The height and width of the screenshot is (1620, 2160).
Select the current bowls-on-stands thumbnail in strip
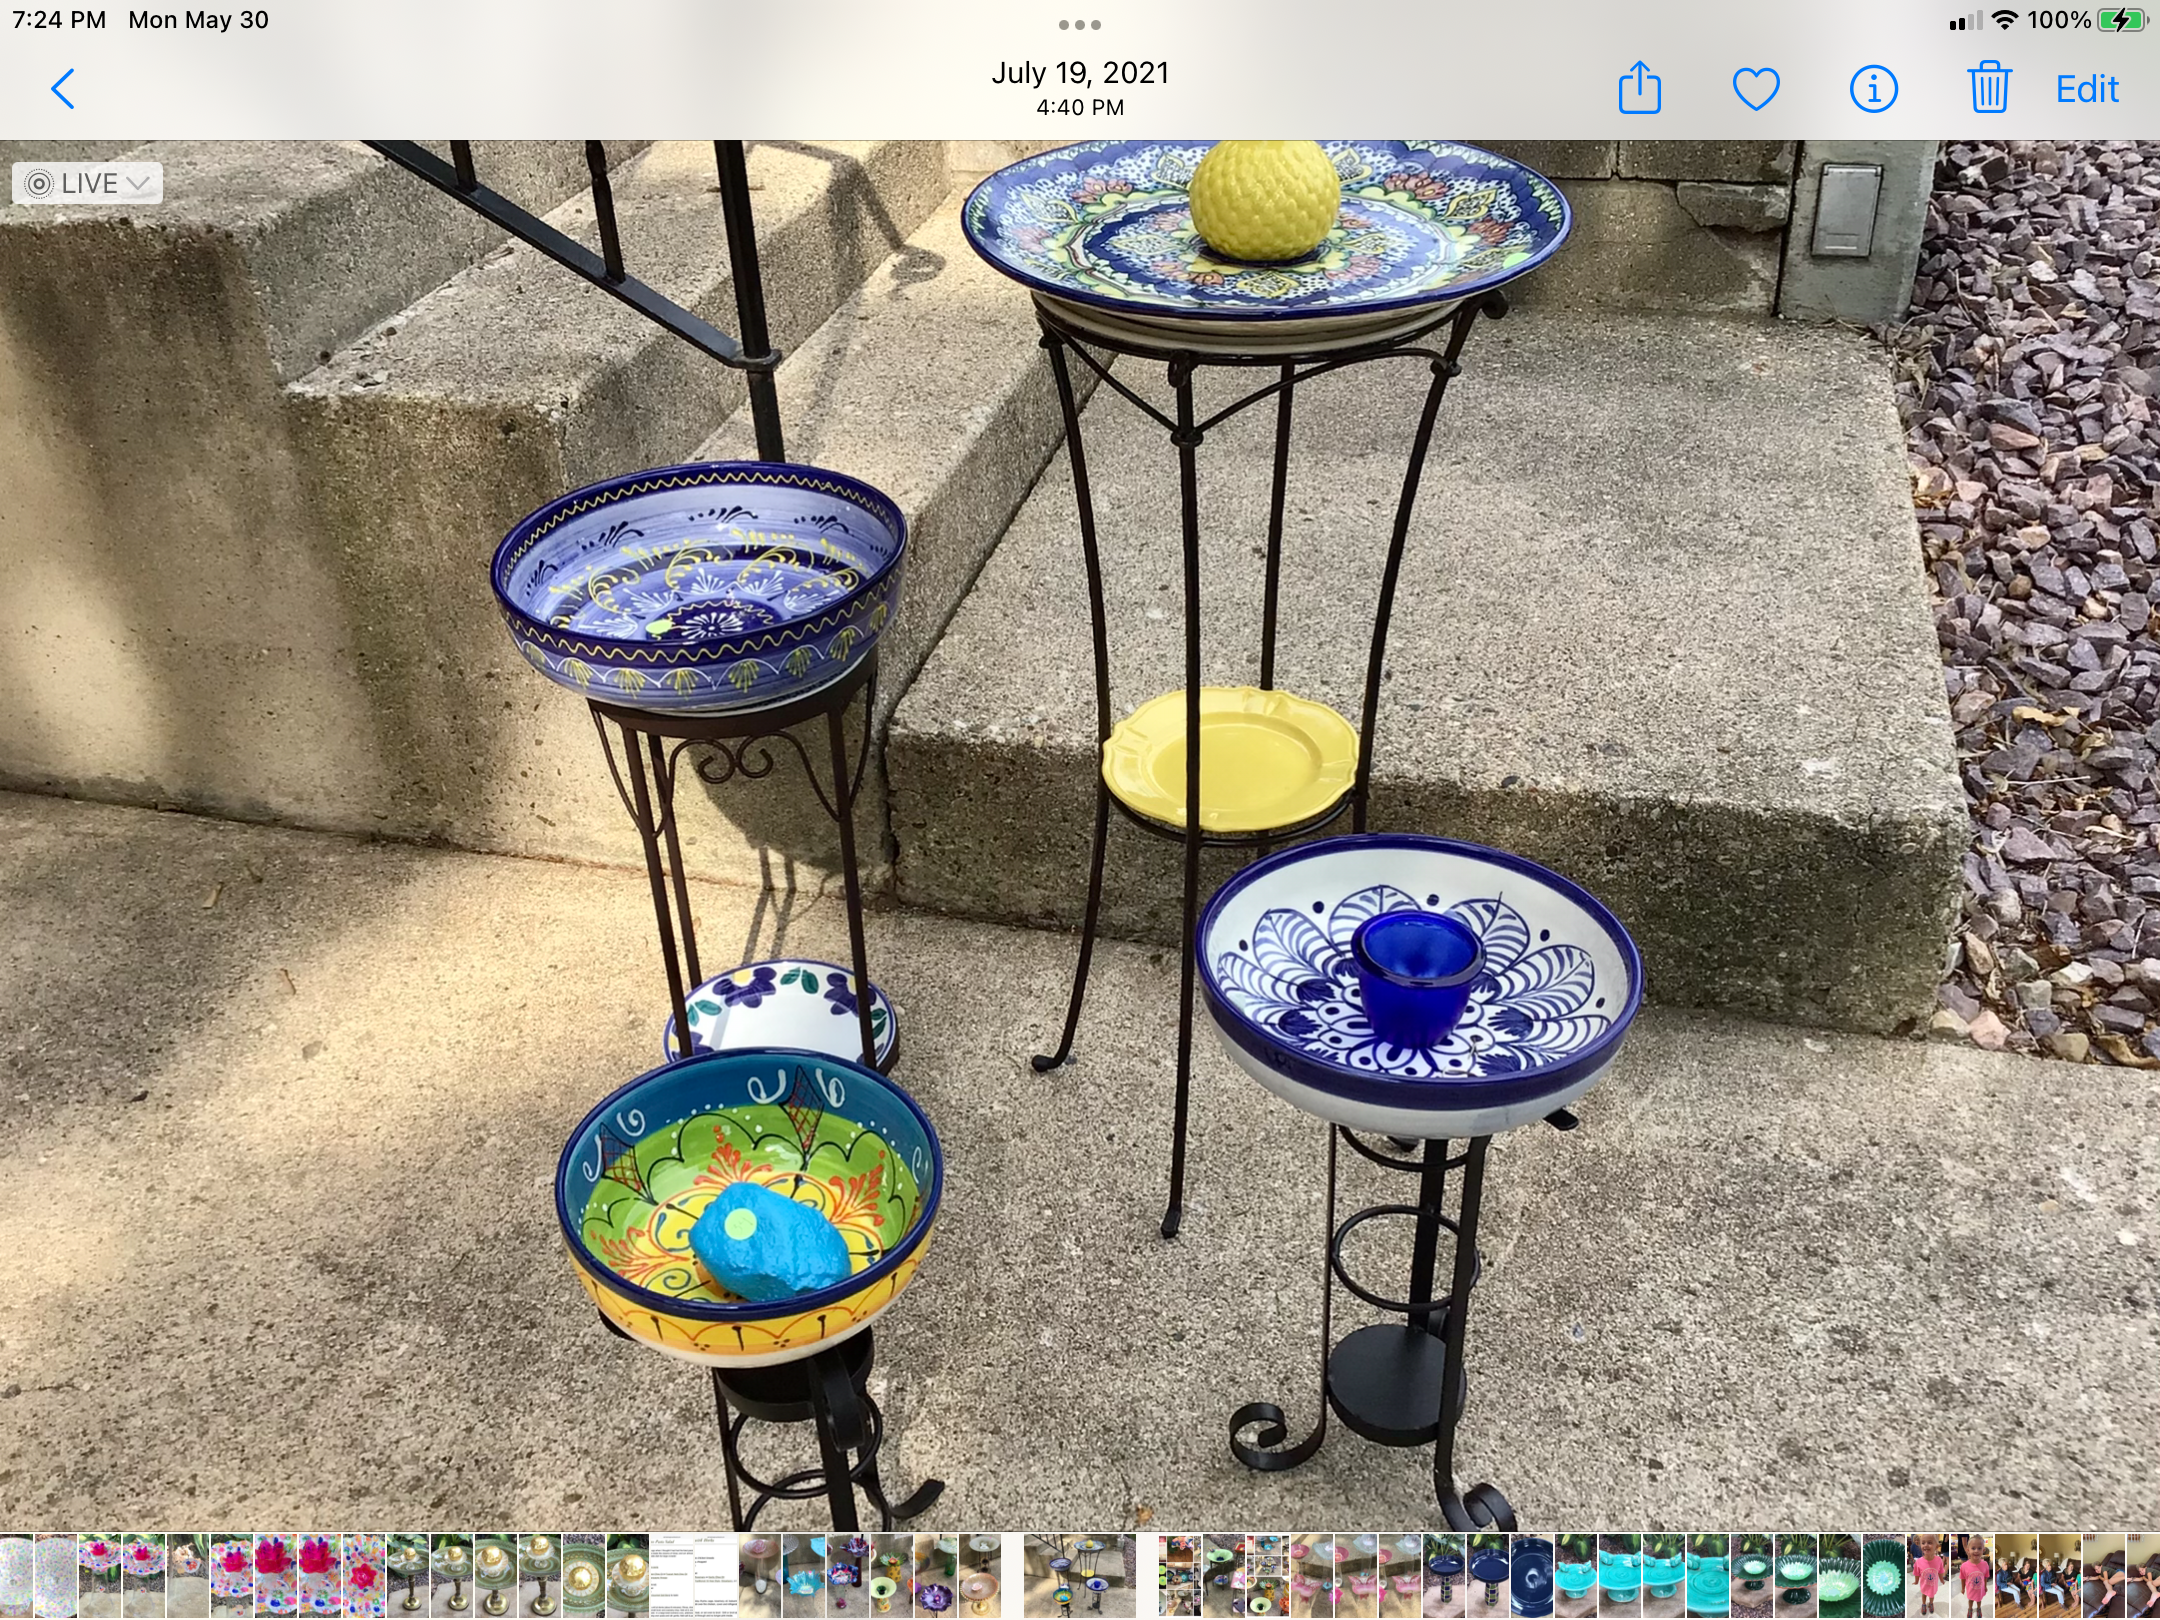point(1080,1576)
